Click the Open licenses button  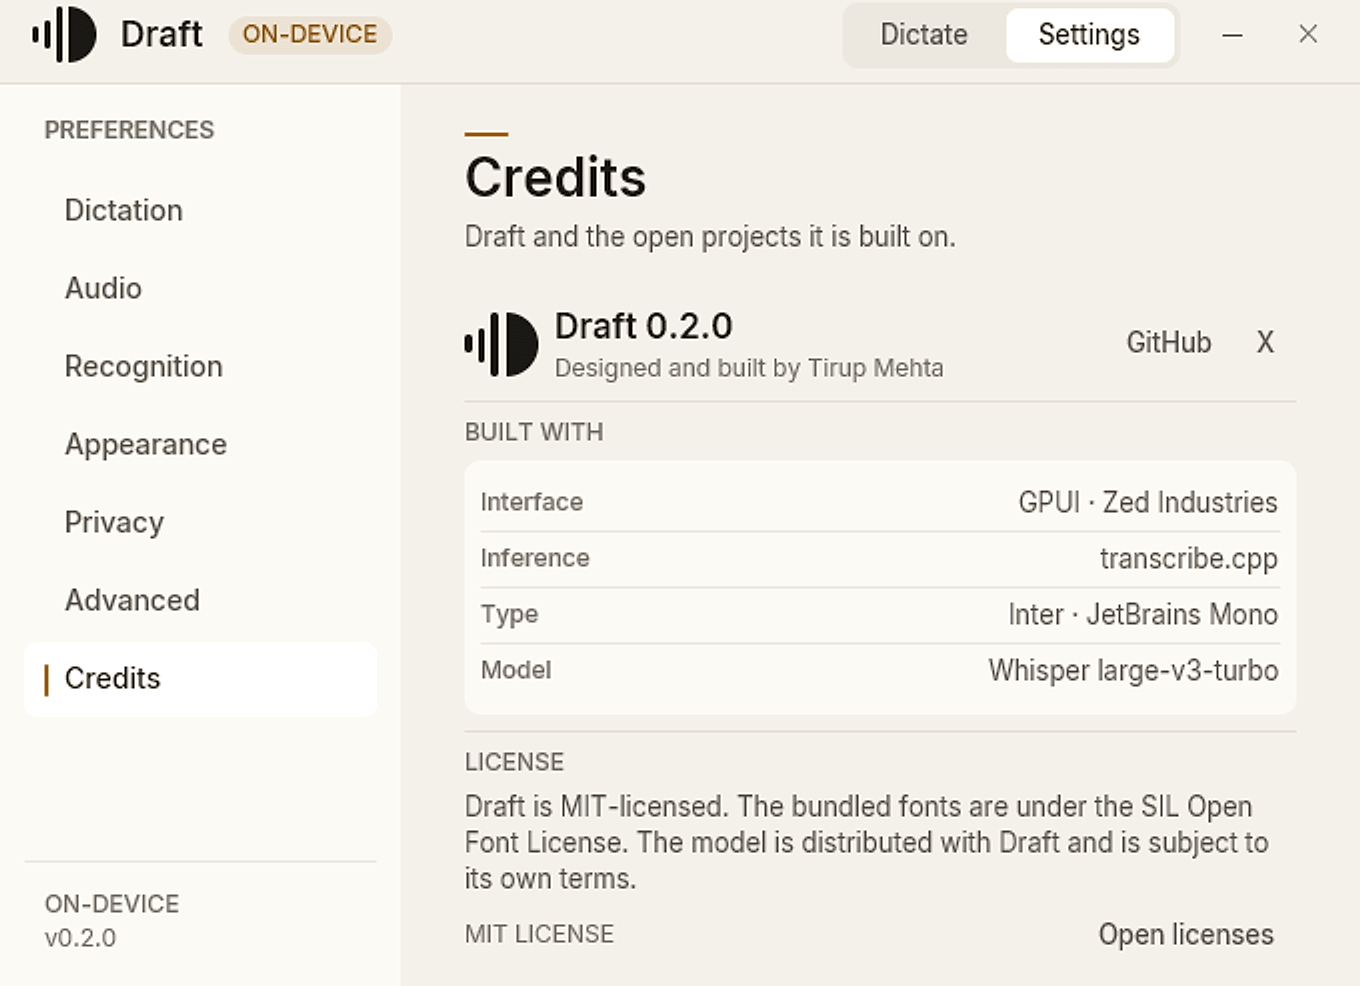(x=1186, y=934)
